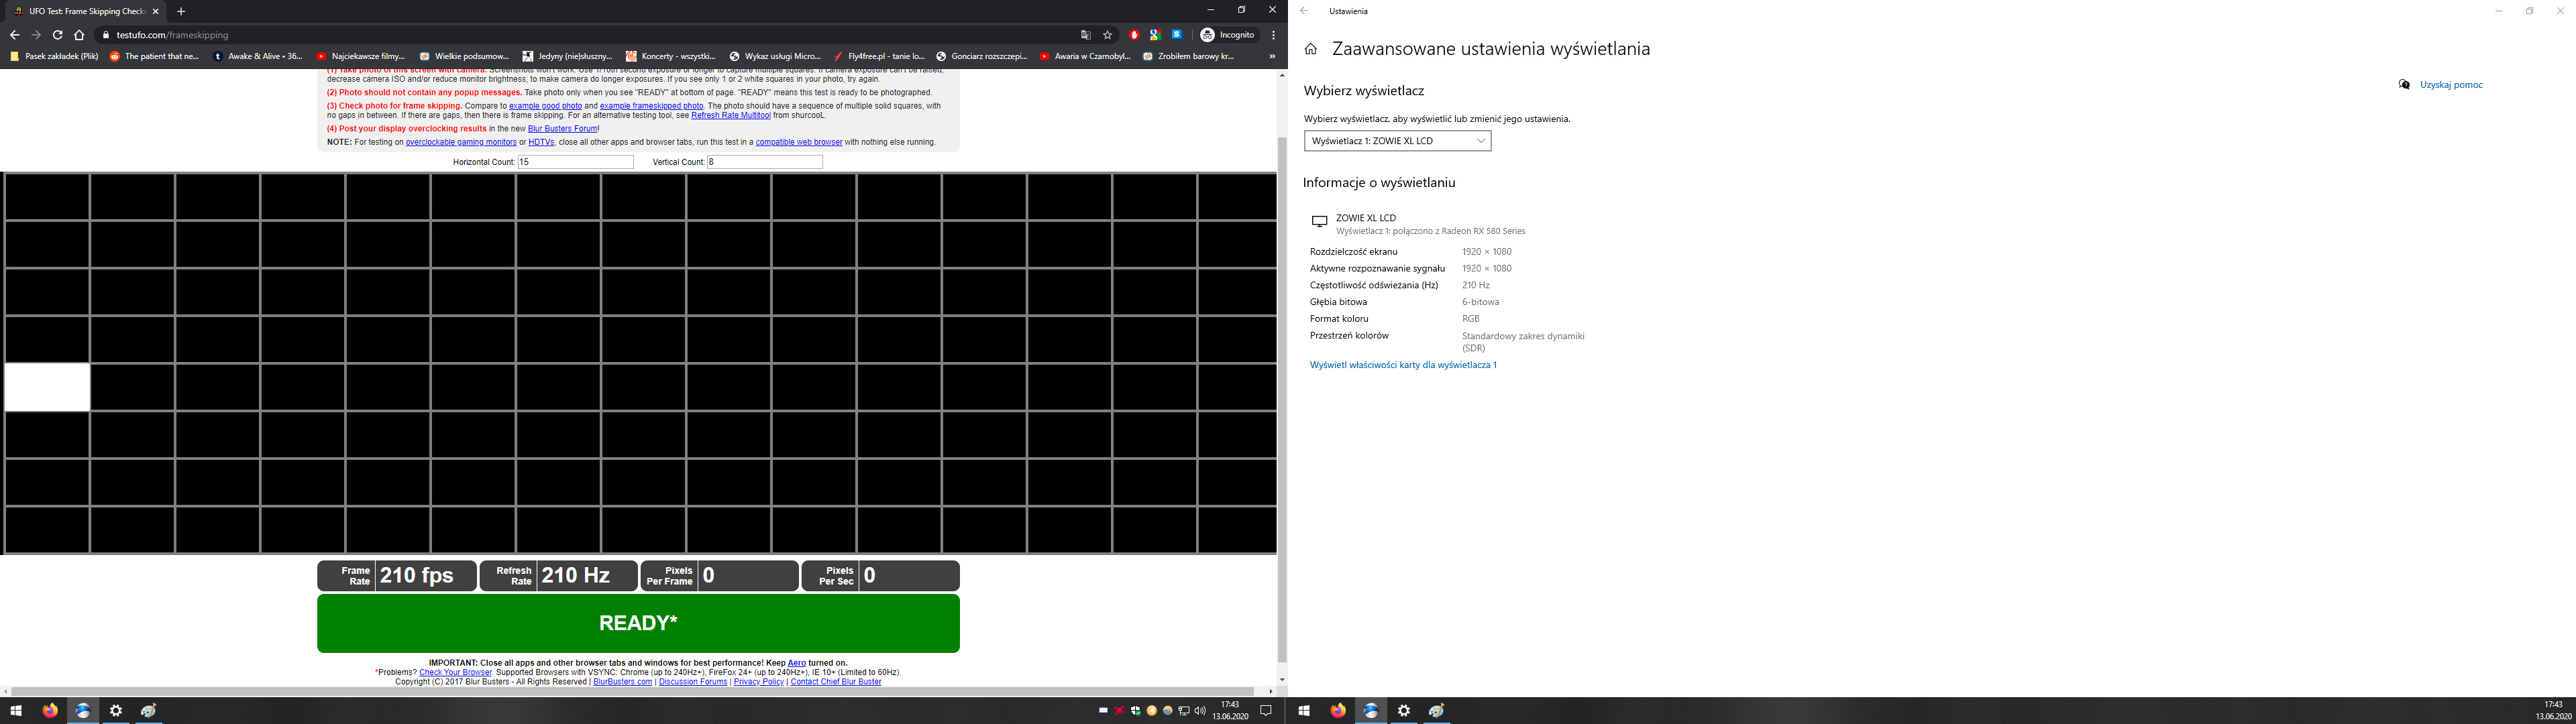Click 'Uzyskaj pomoc' help link
2576x724 pixels.
[x=2451, y=85]
